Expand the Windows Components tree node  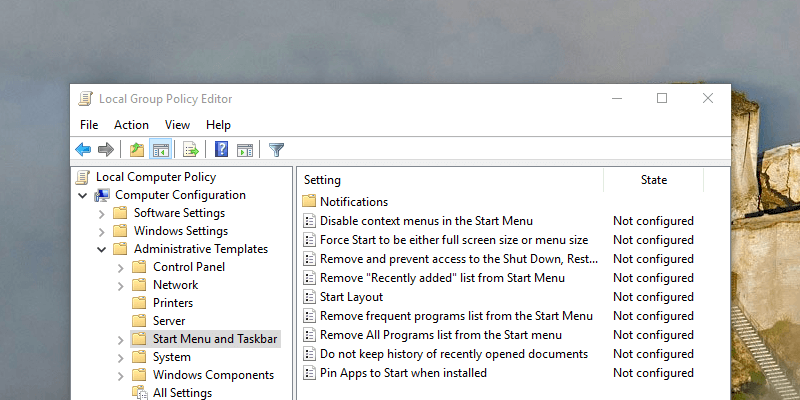[120, 375]
